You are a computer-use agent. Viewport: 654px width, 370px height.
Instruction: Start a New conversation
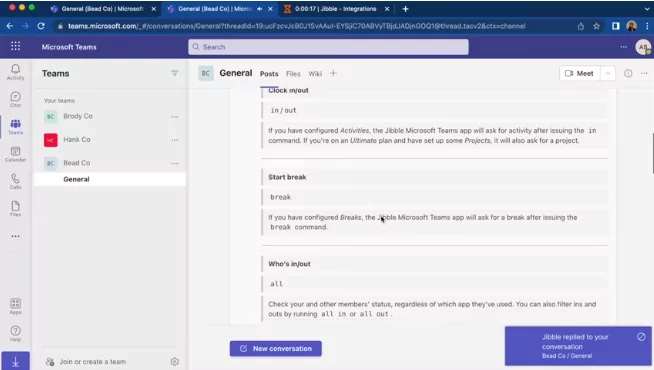(x=276, y=348)
